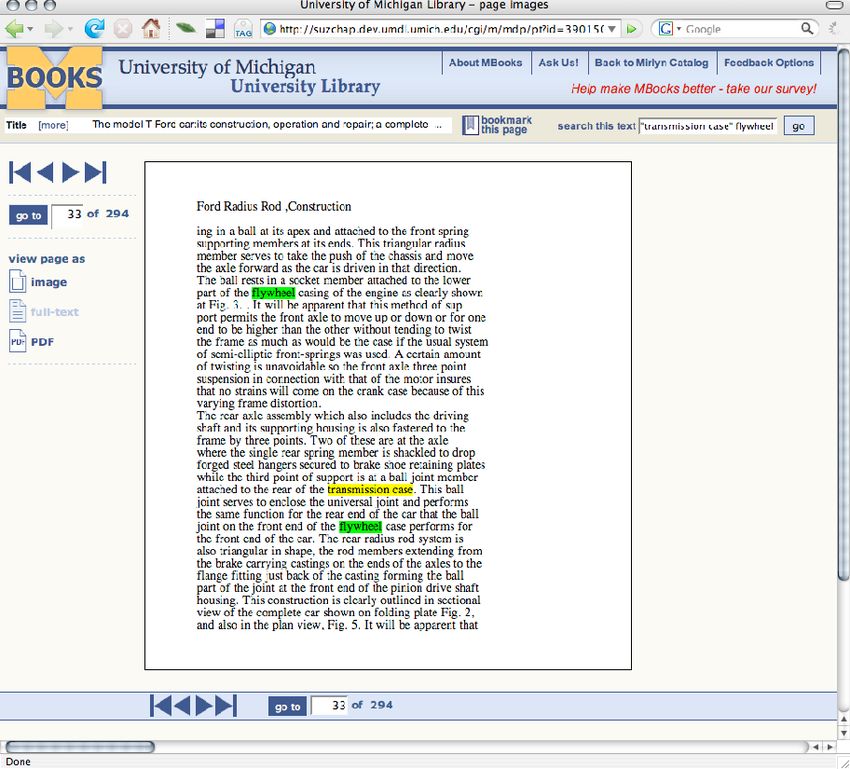The image size is (850, 769).
Task: View page as full-text
Action: [44, 312]
